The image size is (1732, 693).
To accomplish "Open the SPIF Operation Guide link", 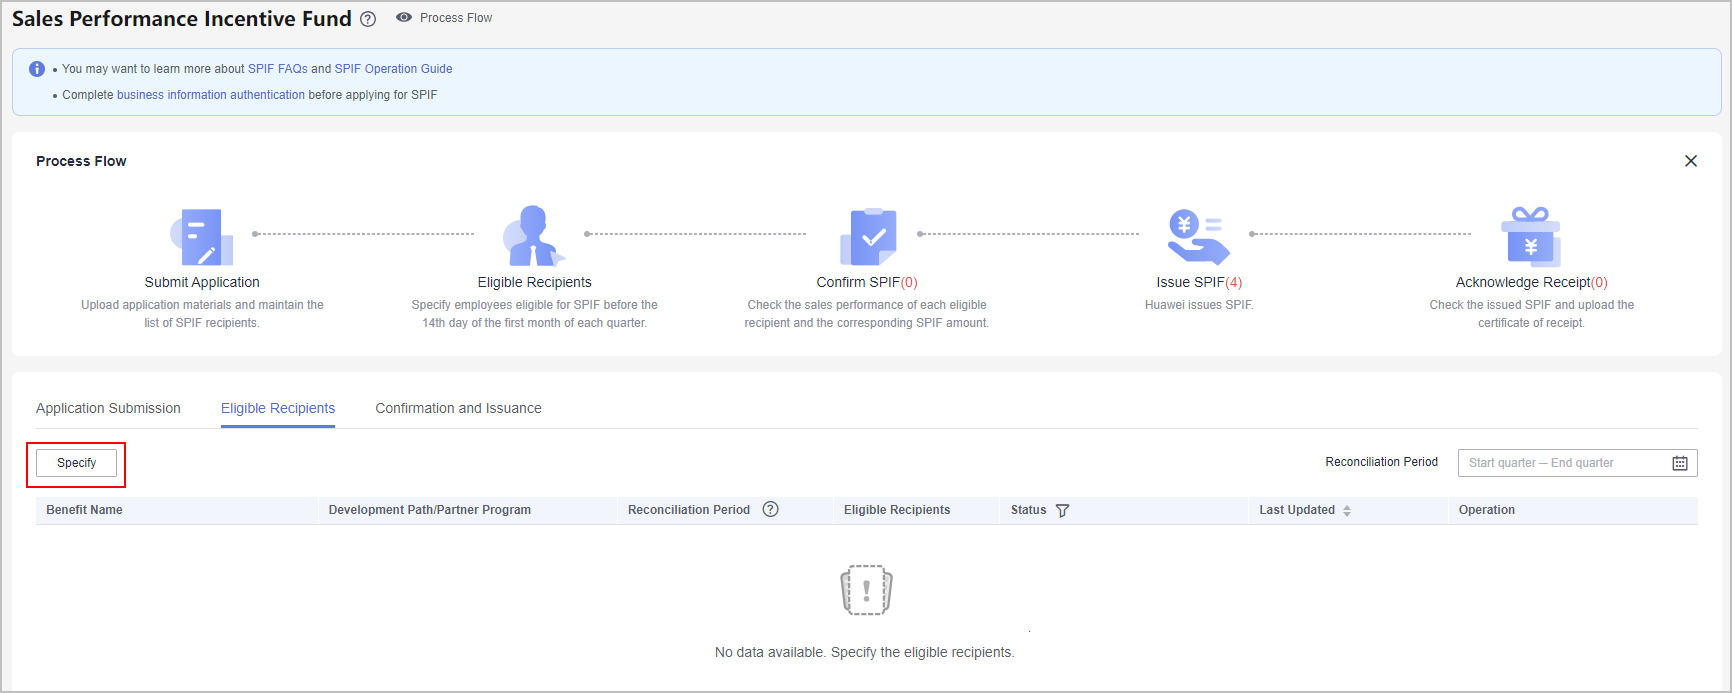I will (393, 69).
